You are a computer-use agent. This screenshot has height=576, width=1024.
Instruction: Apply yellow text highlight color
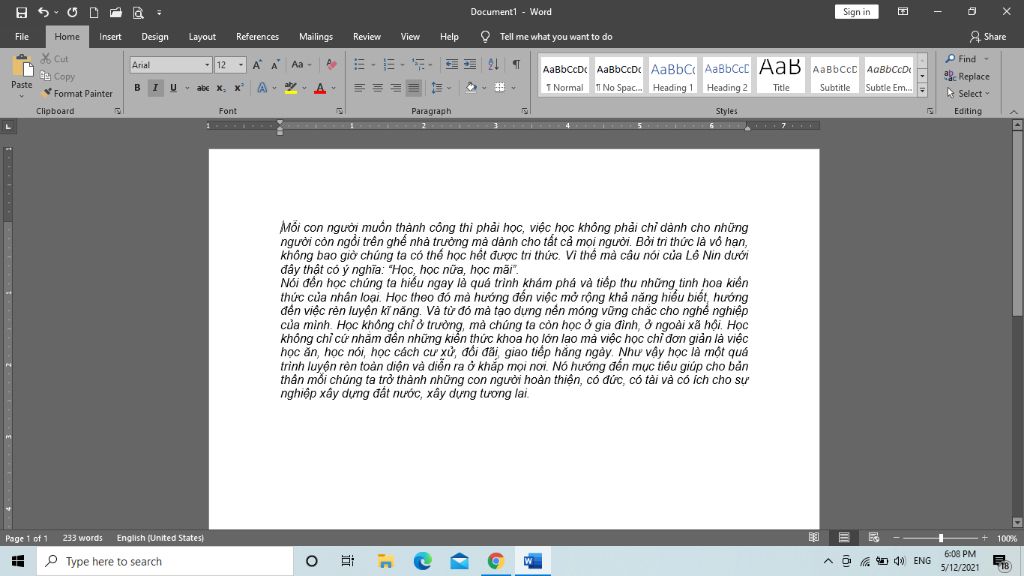pyautogui.click(x=291, y=88)
